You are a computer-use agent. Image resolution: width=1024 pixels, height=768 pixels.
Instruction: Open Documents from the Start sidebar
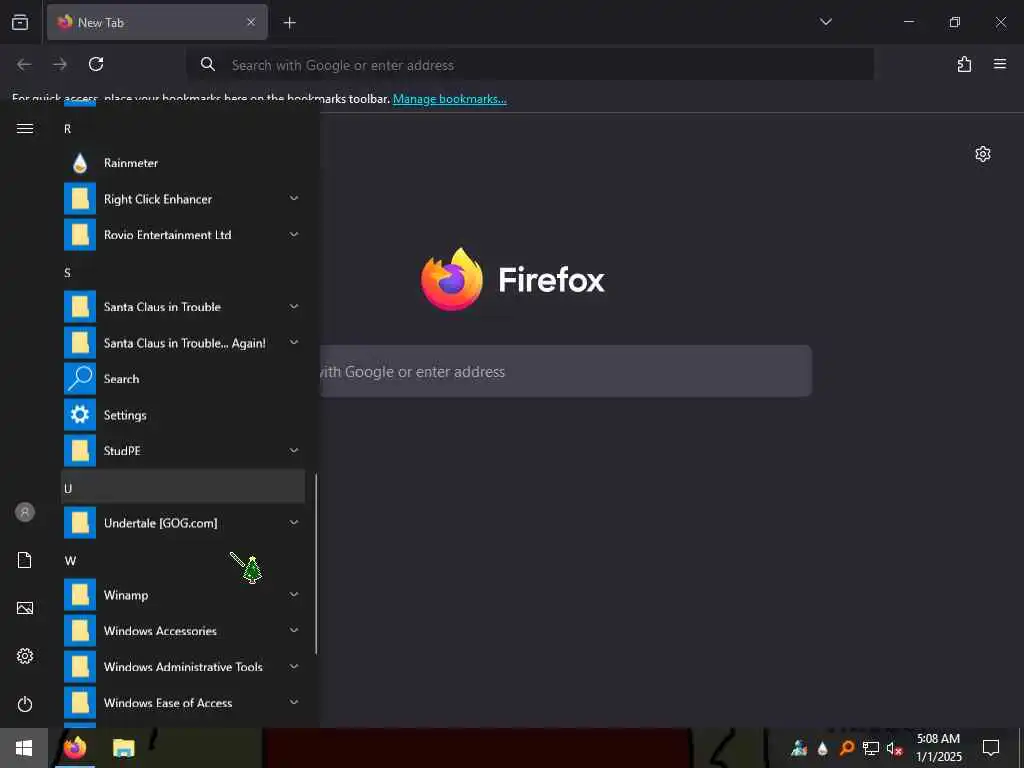click(x=25, y=560)
